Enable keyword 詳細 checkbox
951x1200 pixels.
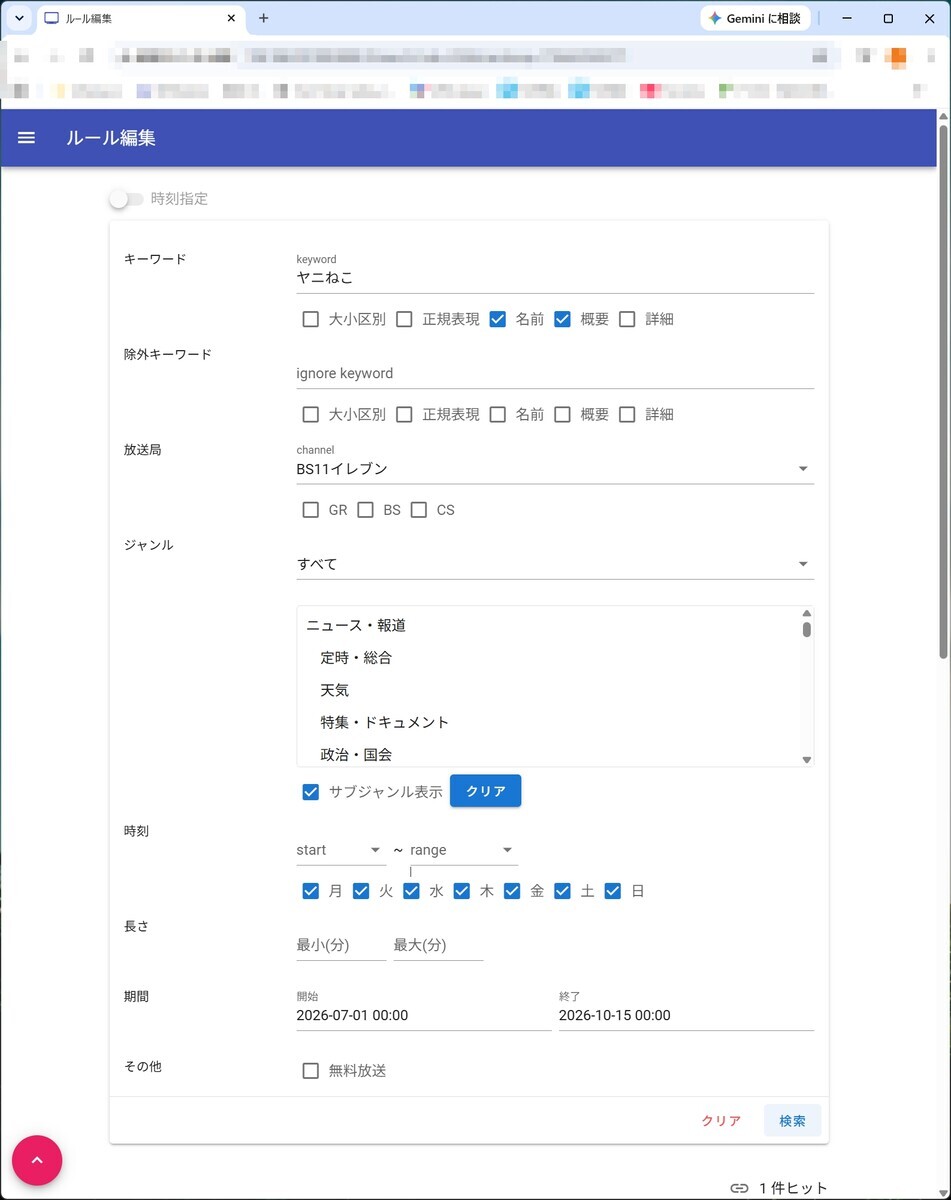click(x=627, y=319)
